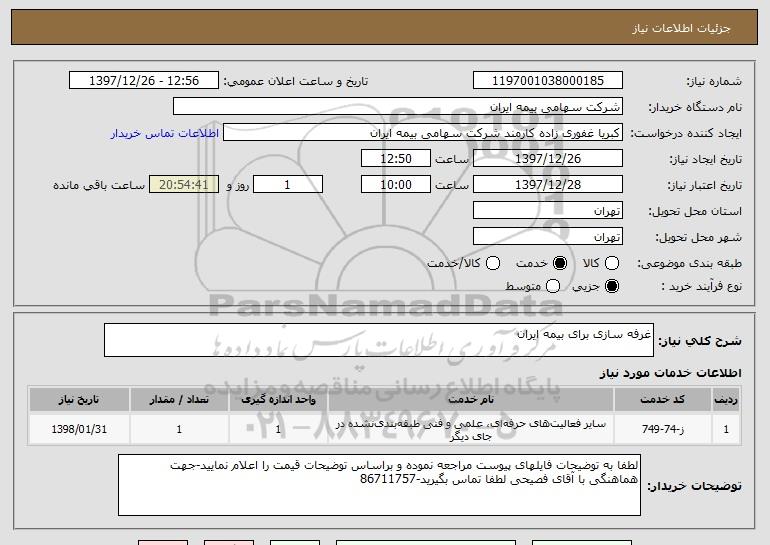
Task: Click public announcement date field 12:56
Action: pos(144,81)
